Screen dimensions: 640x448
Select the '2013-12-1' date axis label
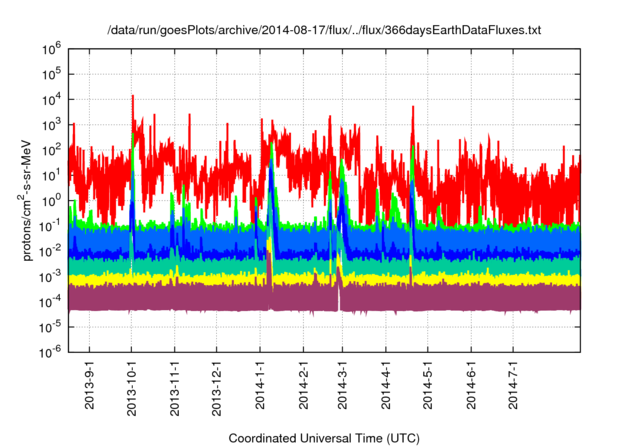point(217,389)
